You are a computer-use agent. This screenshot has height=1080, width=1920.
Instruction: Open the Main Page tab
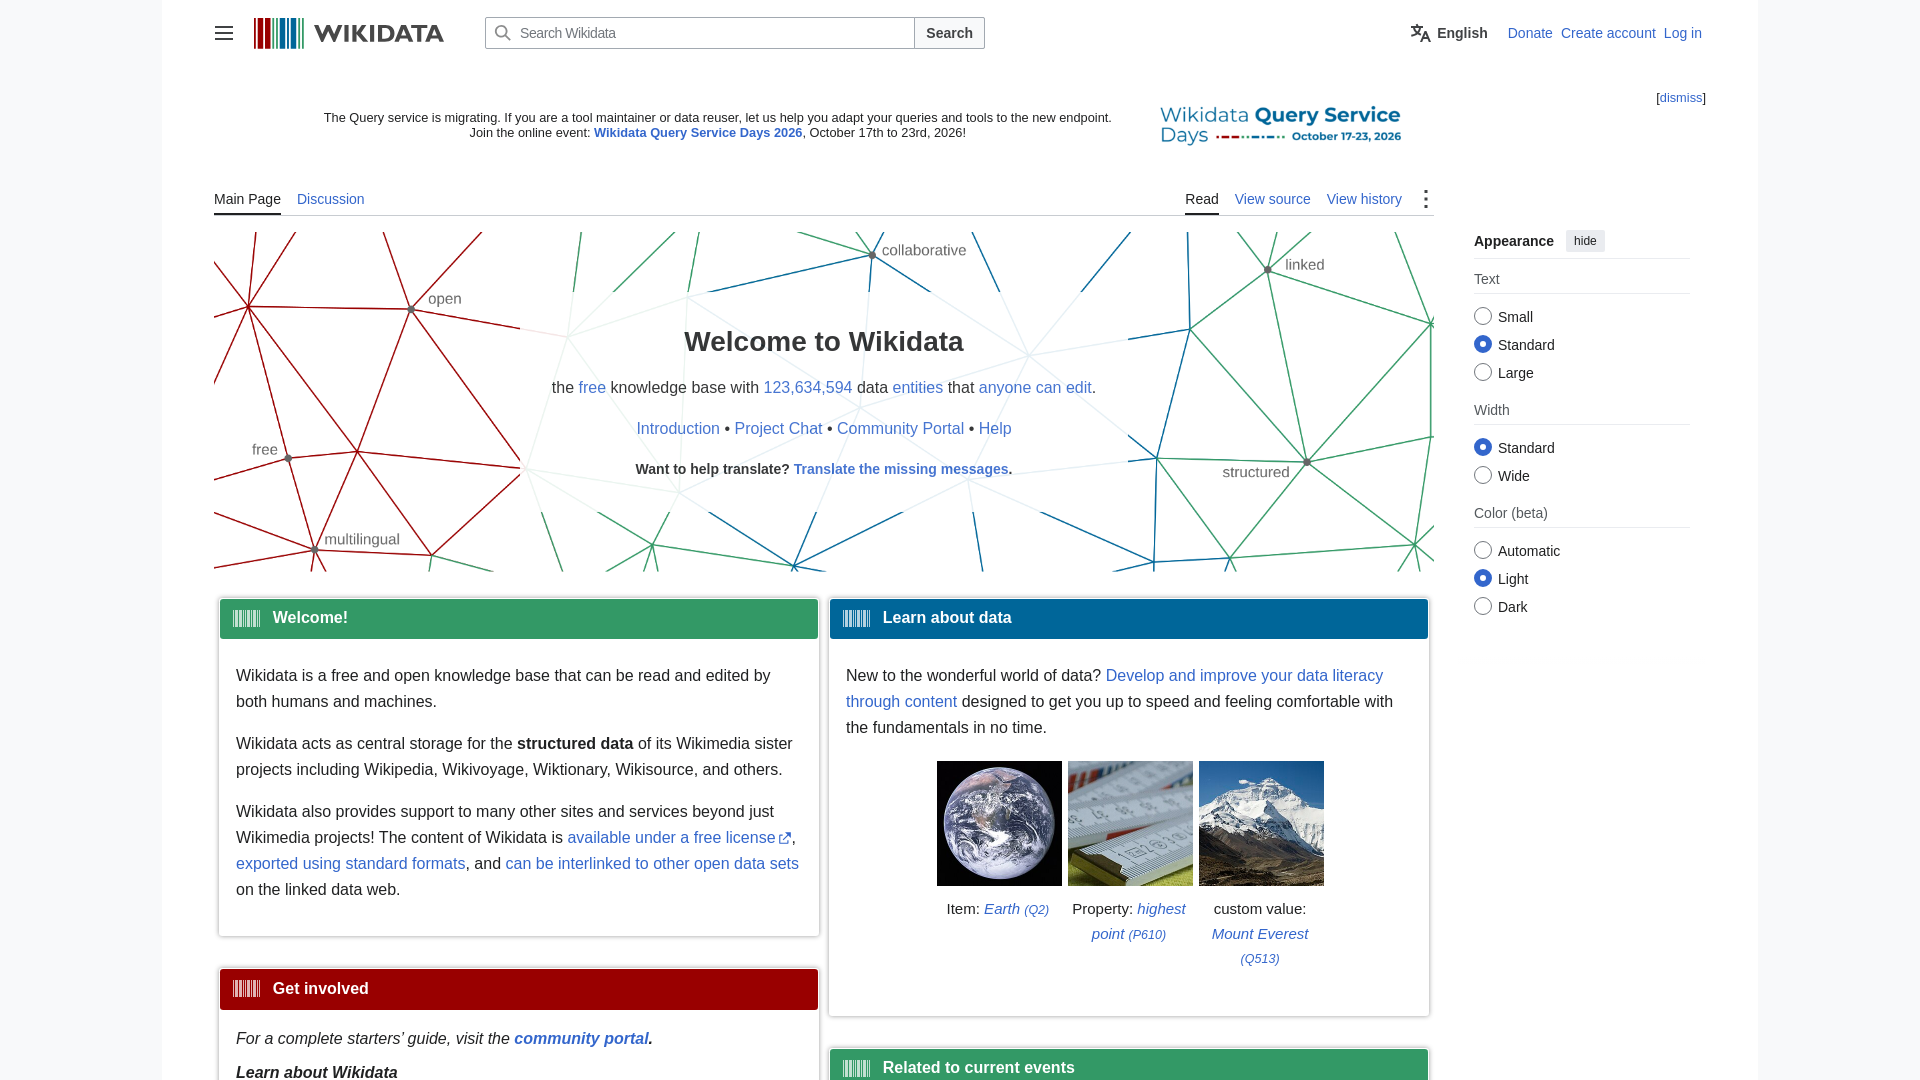(x=247, y=199)
